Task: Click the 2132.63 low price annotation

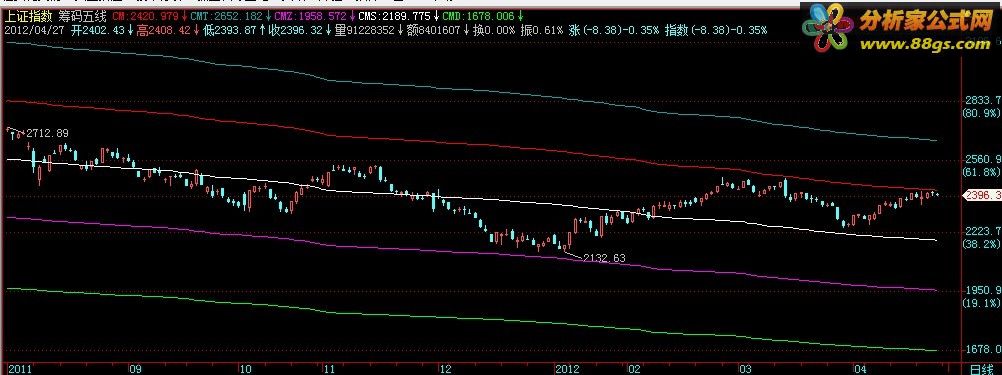Action: tap(605, 258)
